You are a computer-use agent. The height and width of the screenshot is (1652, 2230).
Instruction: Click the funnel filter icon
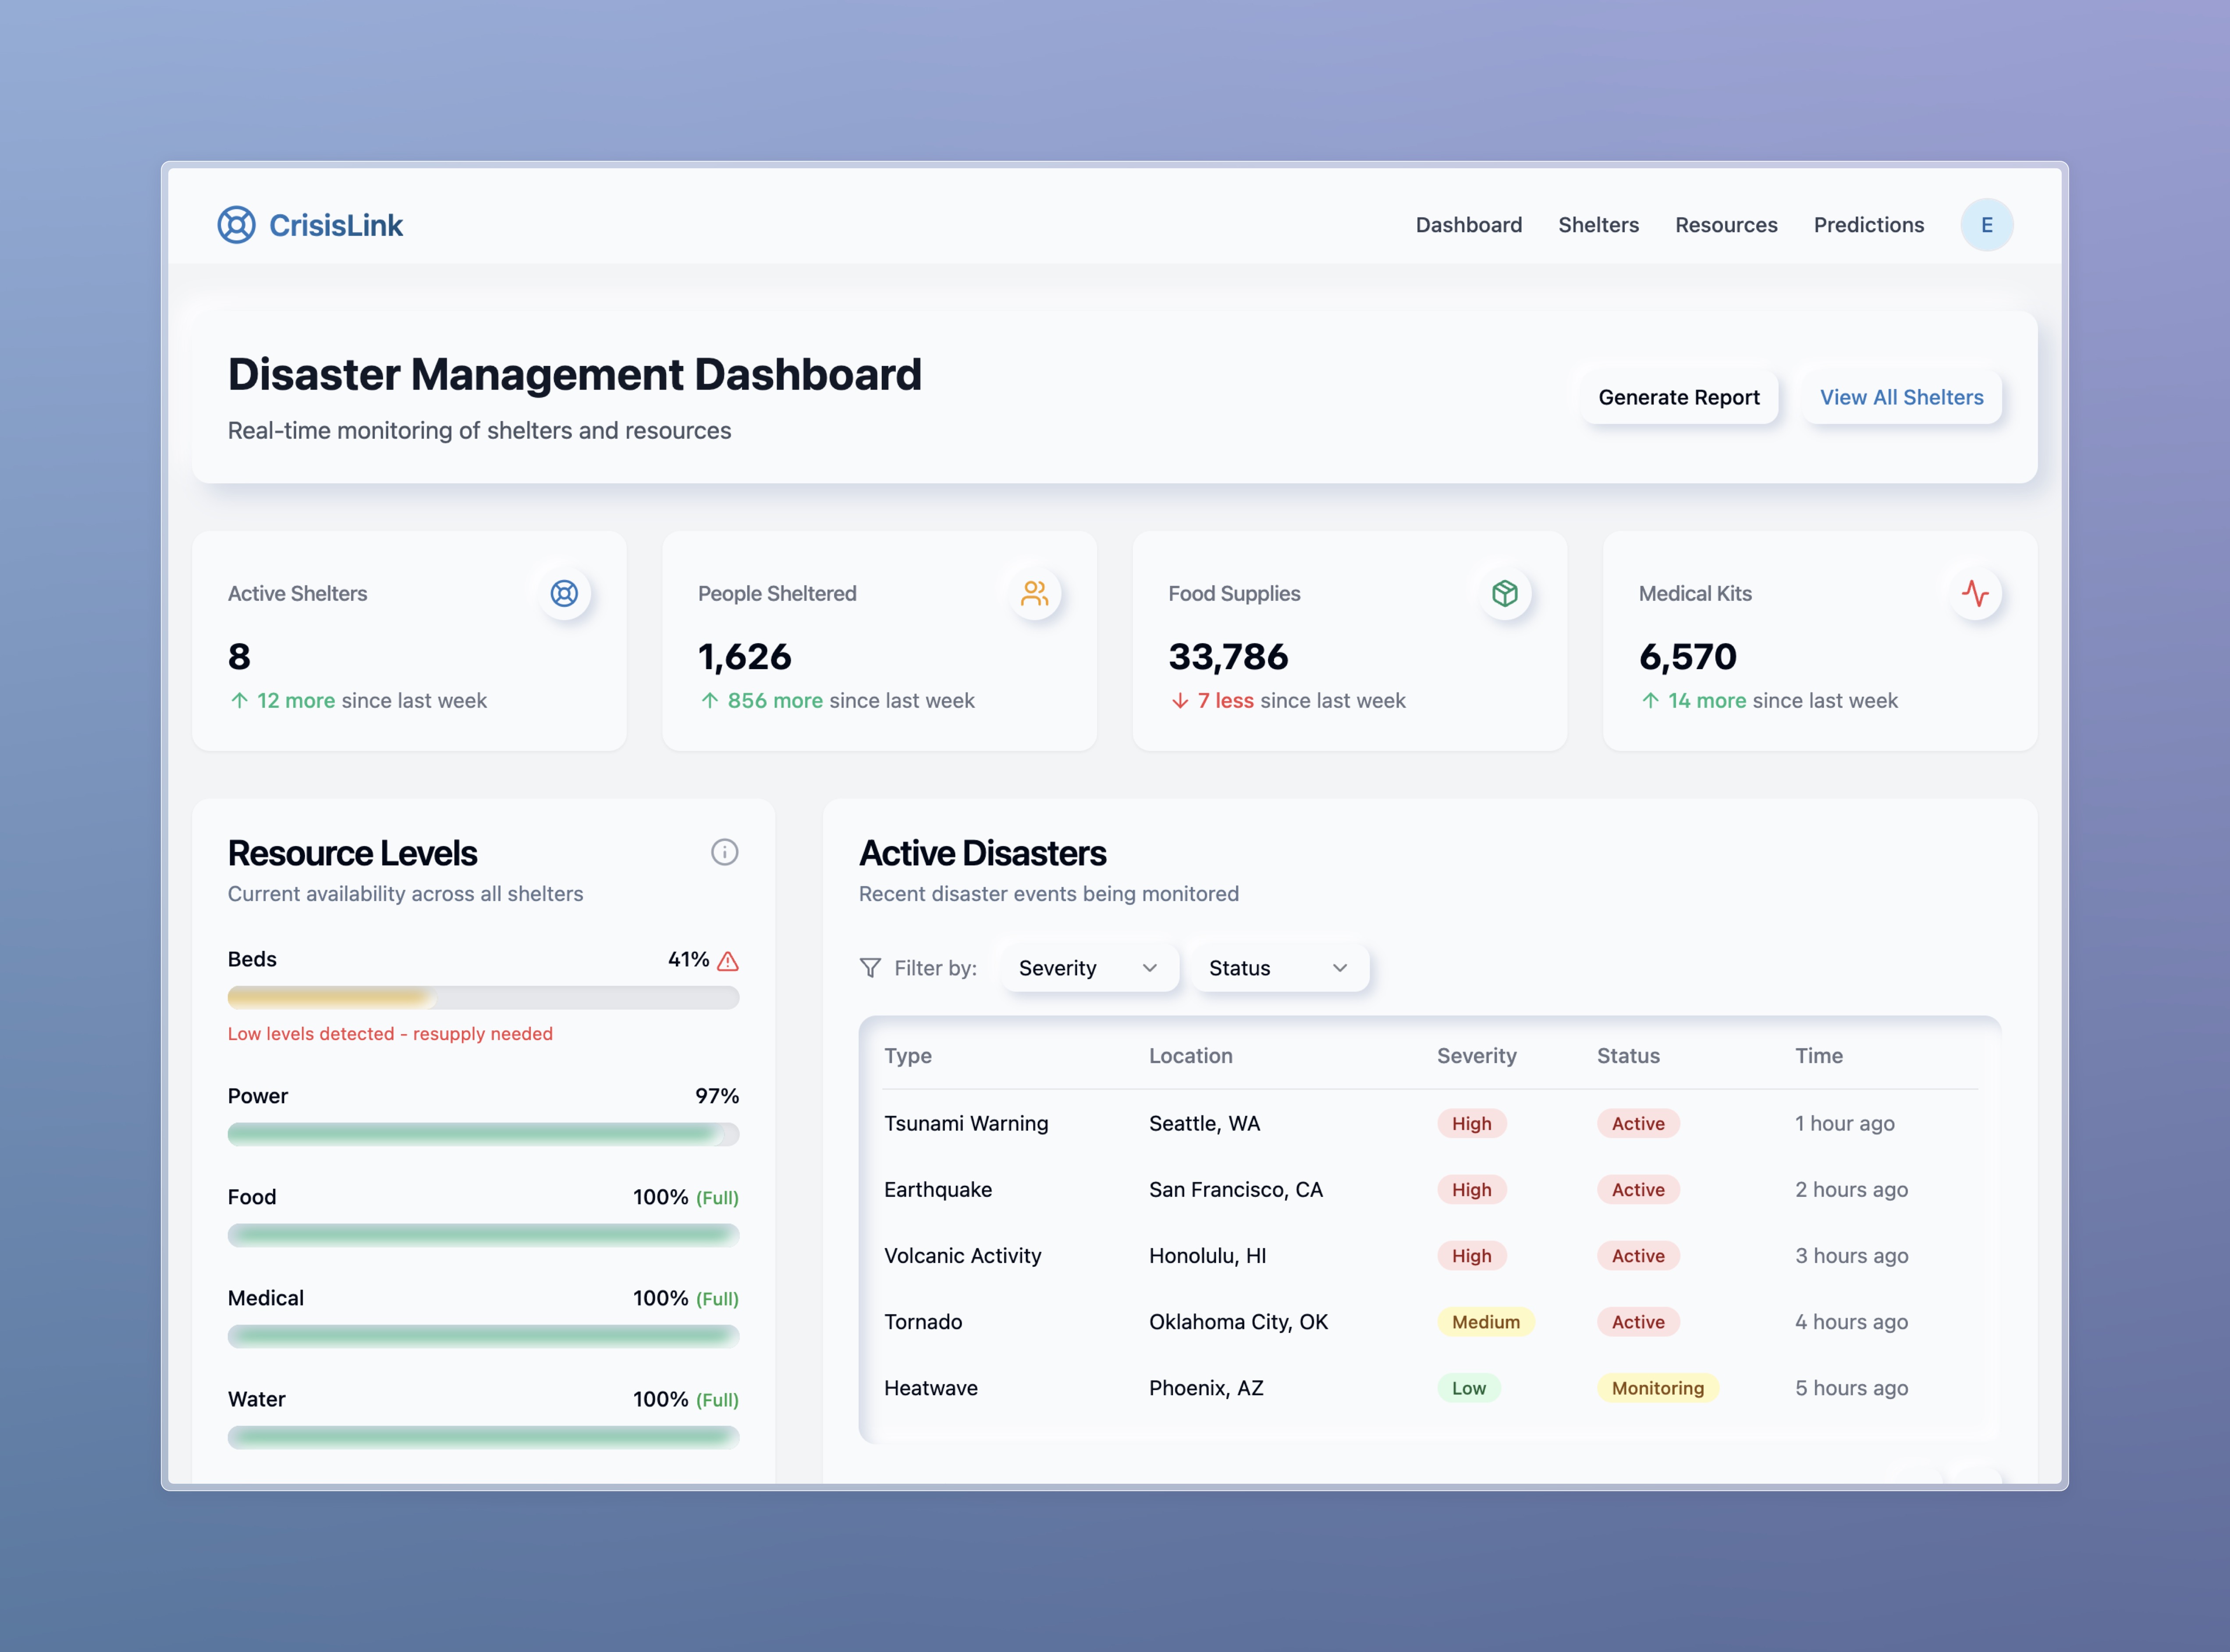click(870, 968)
